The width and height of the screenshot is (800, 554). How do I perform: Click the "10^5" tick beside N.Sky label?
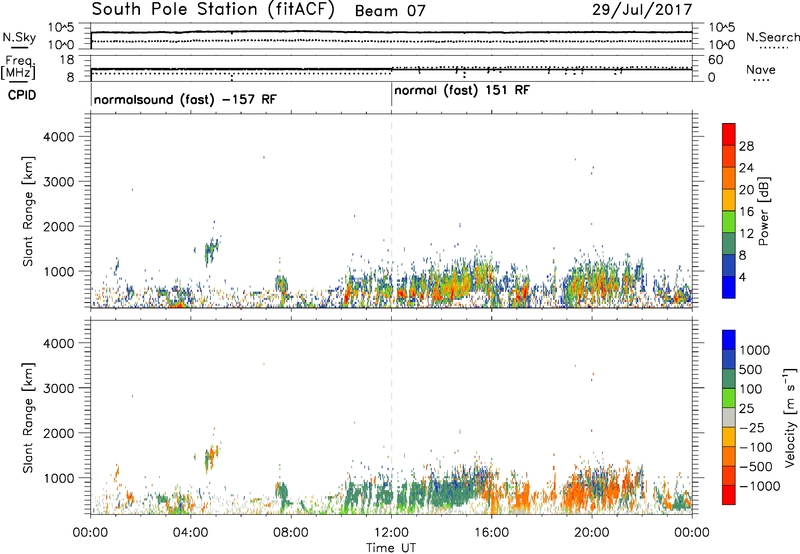click(x=61, y=28)
